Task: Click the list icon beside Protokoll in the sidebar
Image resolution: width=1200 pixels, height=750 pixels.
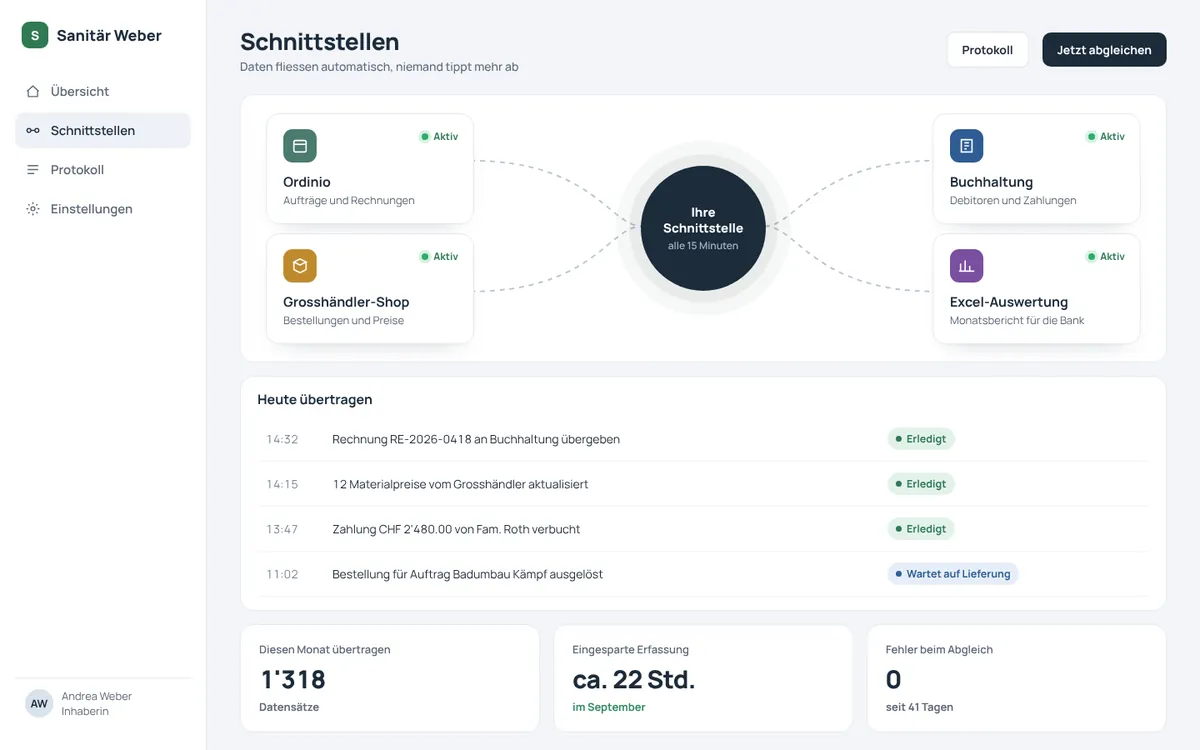Action: point(33,170)
